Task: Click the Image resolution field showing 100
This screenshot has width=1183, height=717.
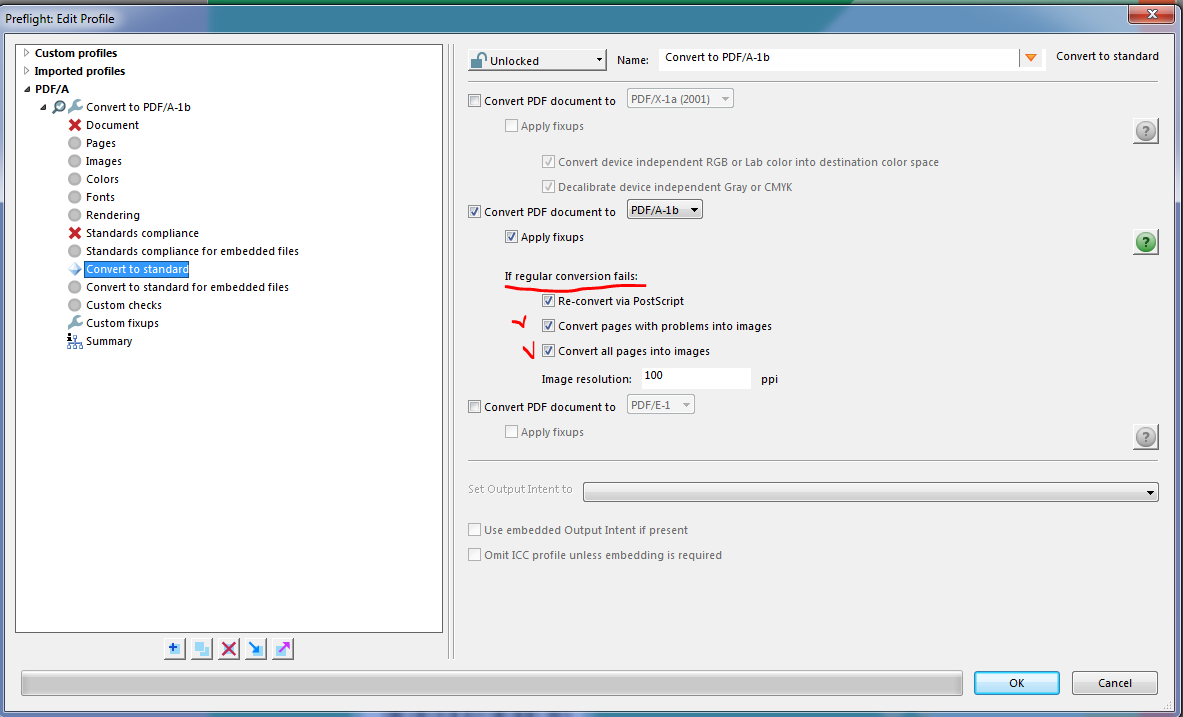Action: pos(696,377)
